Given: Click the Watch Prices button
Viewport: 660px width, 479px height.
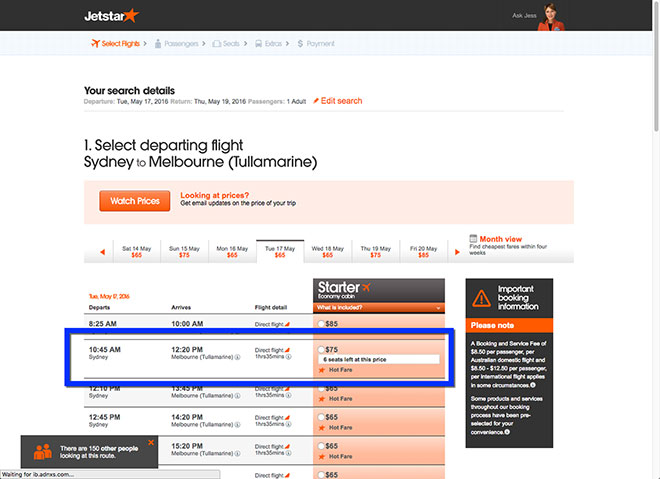Looking at the screenshot, I should (135, 201).
